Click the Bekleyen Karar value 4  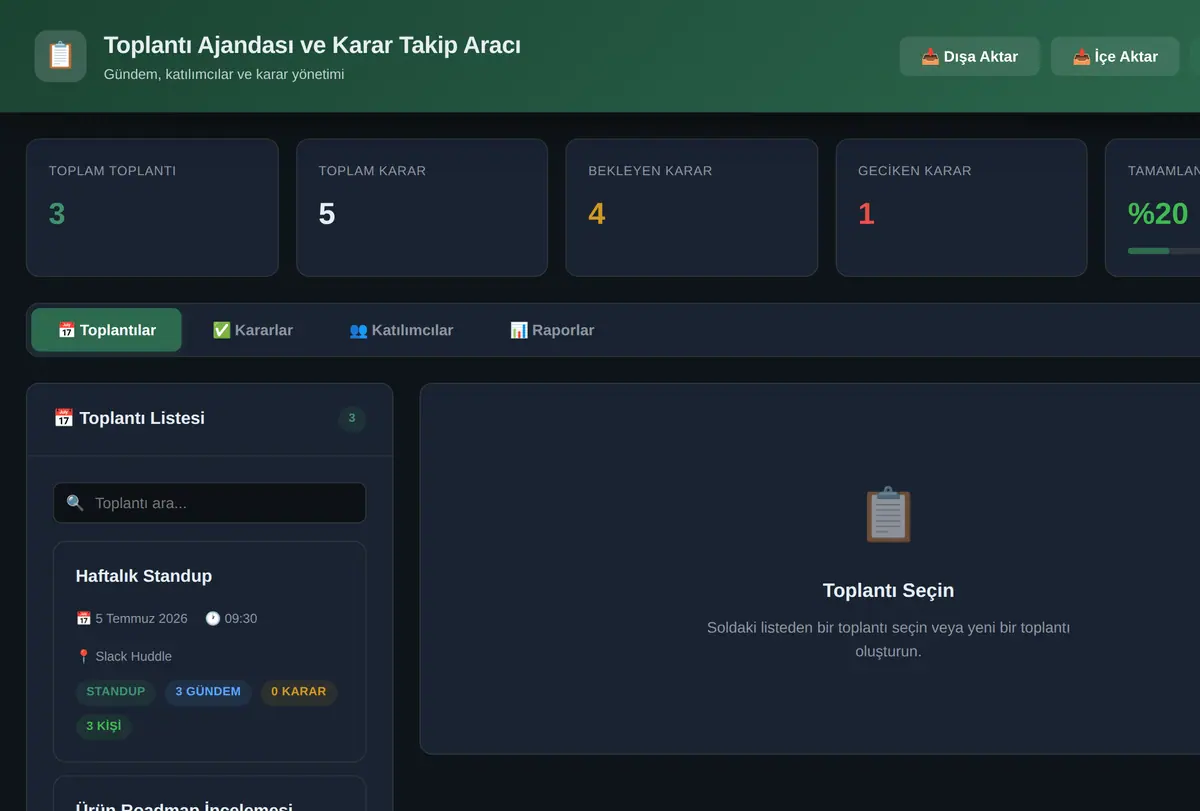click(x=597, y=213)
